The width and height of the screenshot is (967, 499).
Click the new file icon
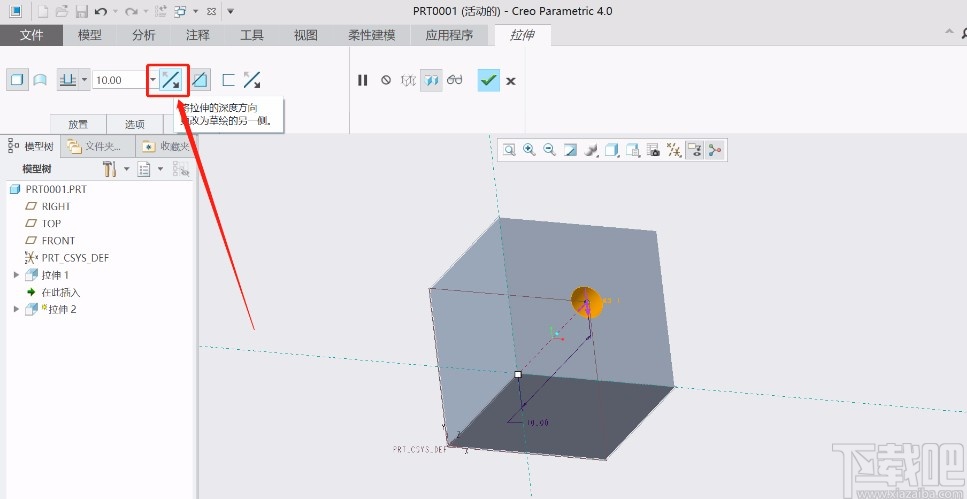(x=43, y=11)
